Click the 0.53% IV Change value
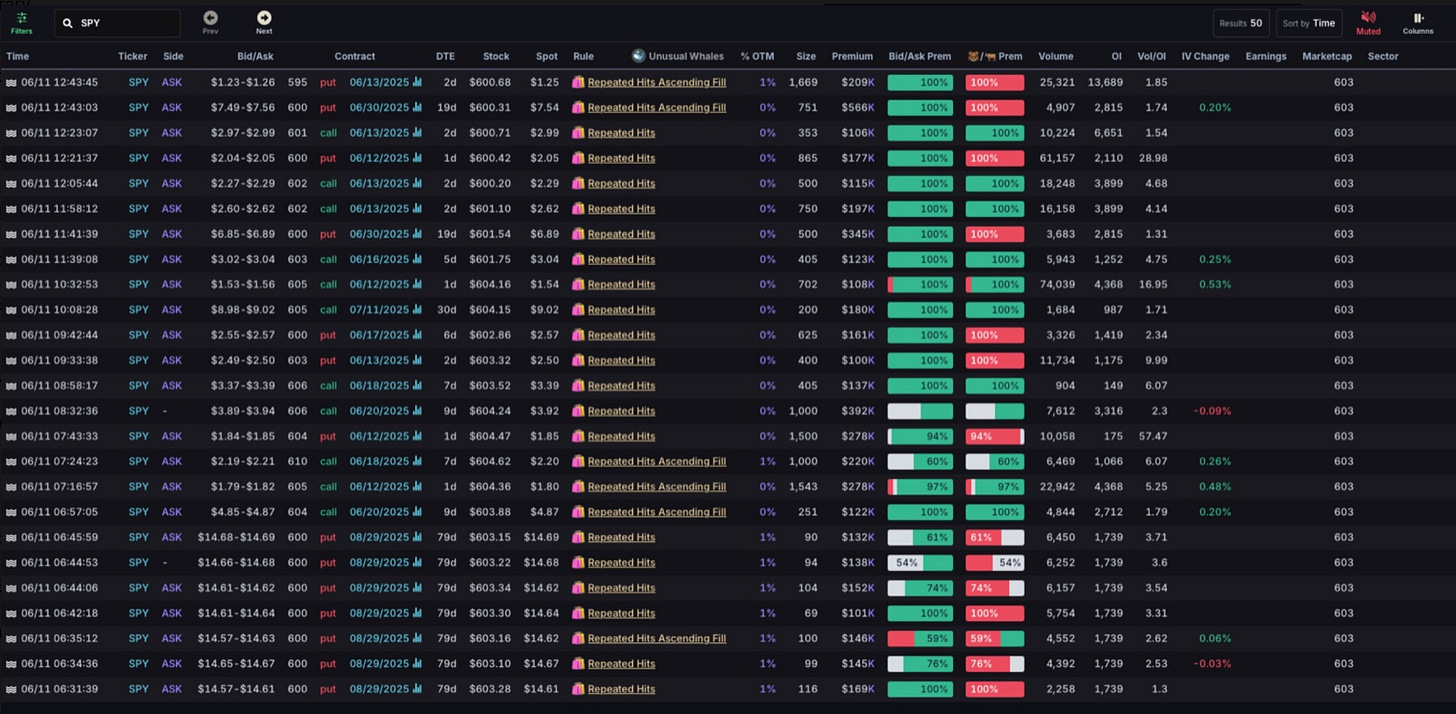Viewport: 1456px width, 714px height. point(1214,284)
